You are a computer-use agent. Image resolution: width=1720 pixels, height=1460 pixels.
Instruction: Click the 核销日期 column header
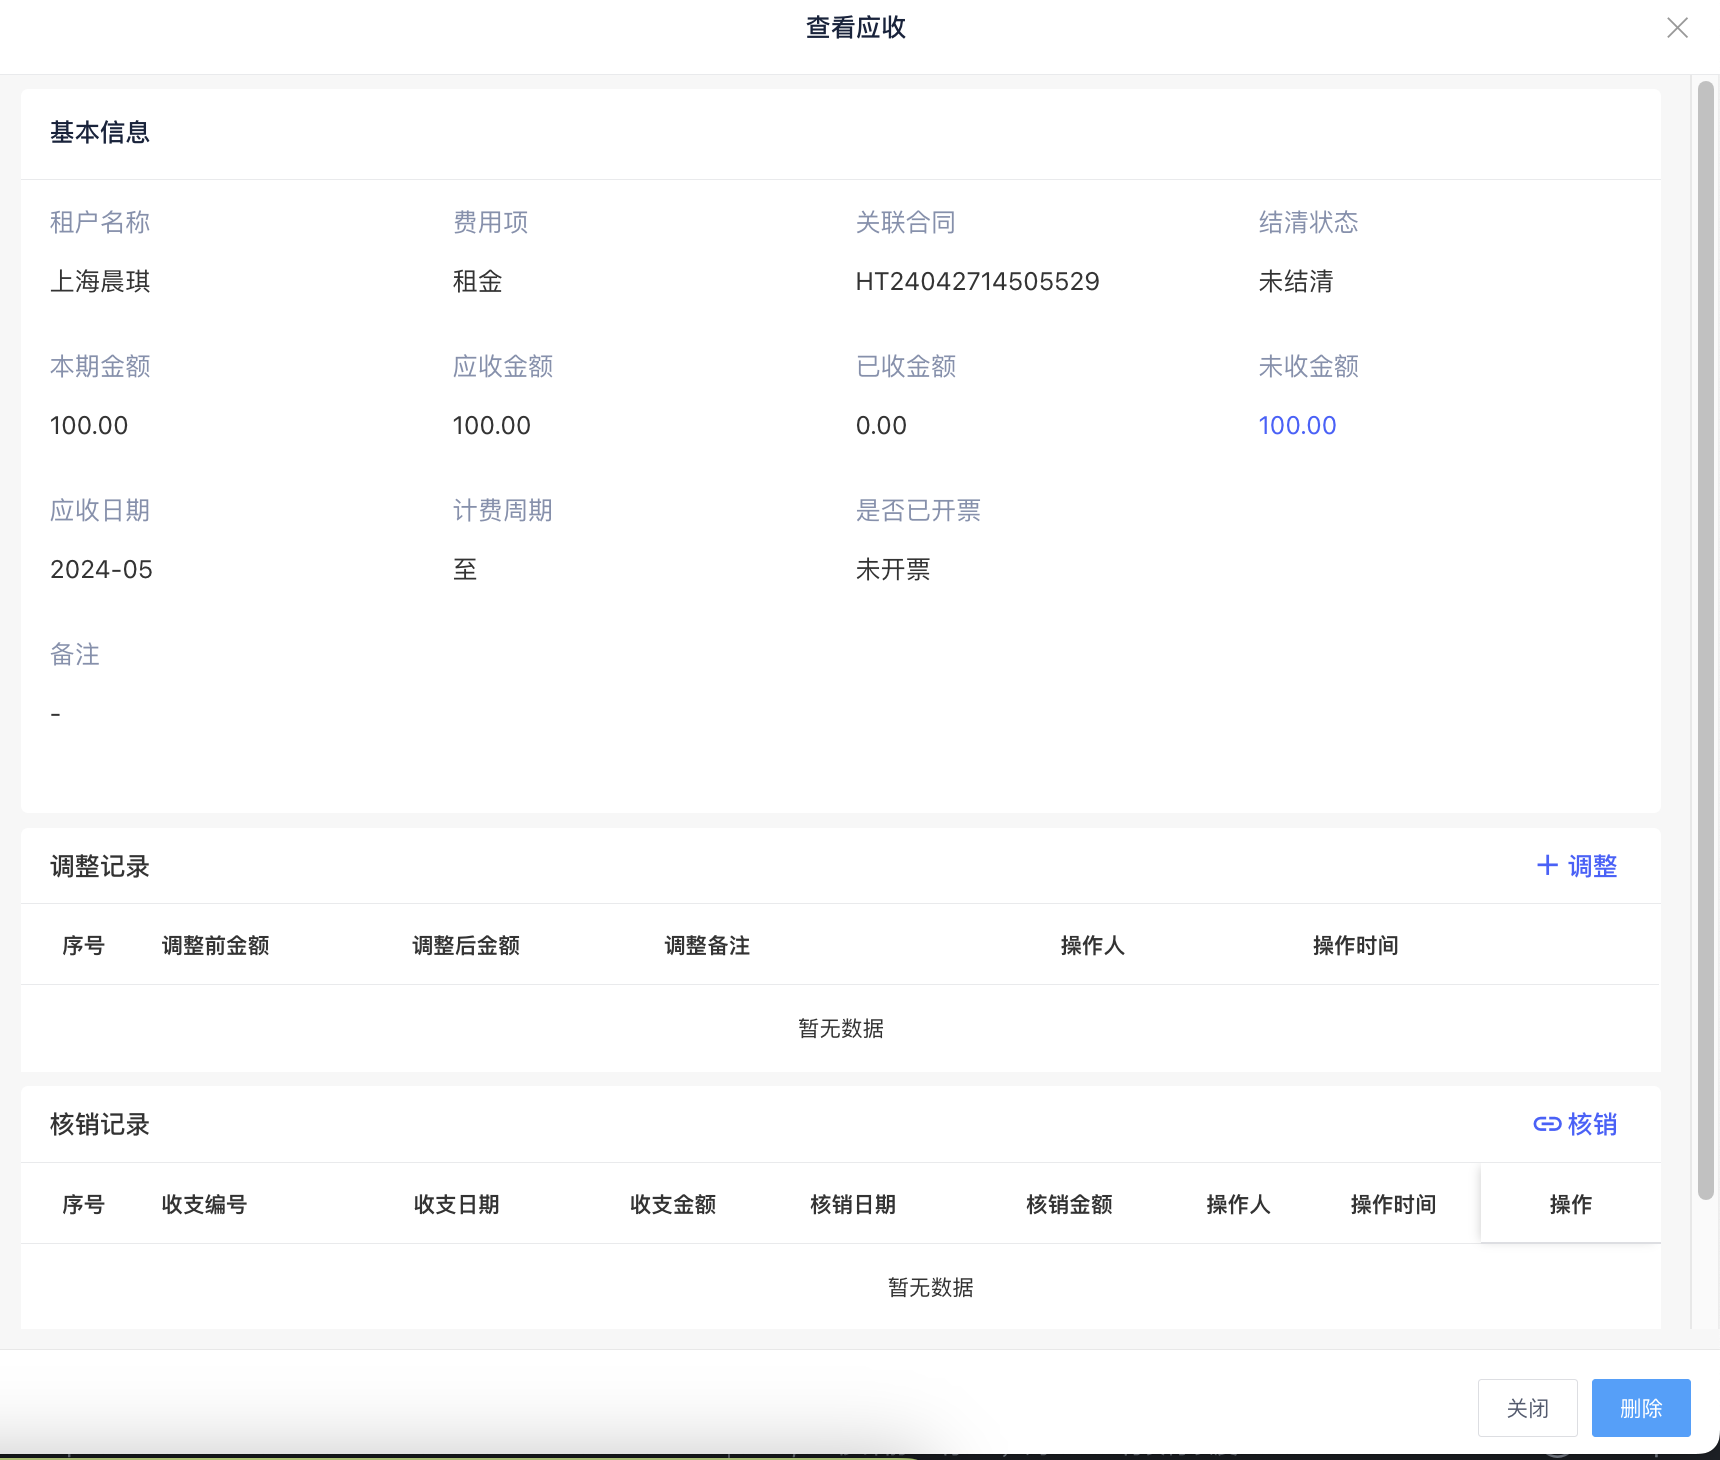[853, 1204]
